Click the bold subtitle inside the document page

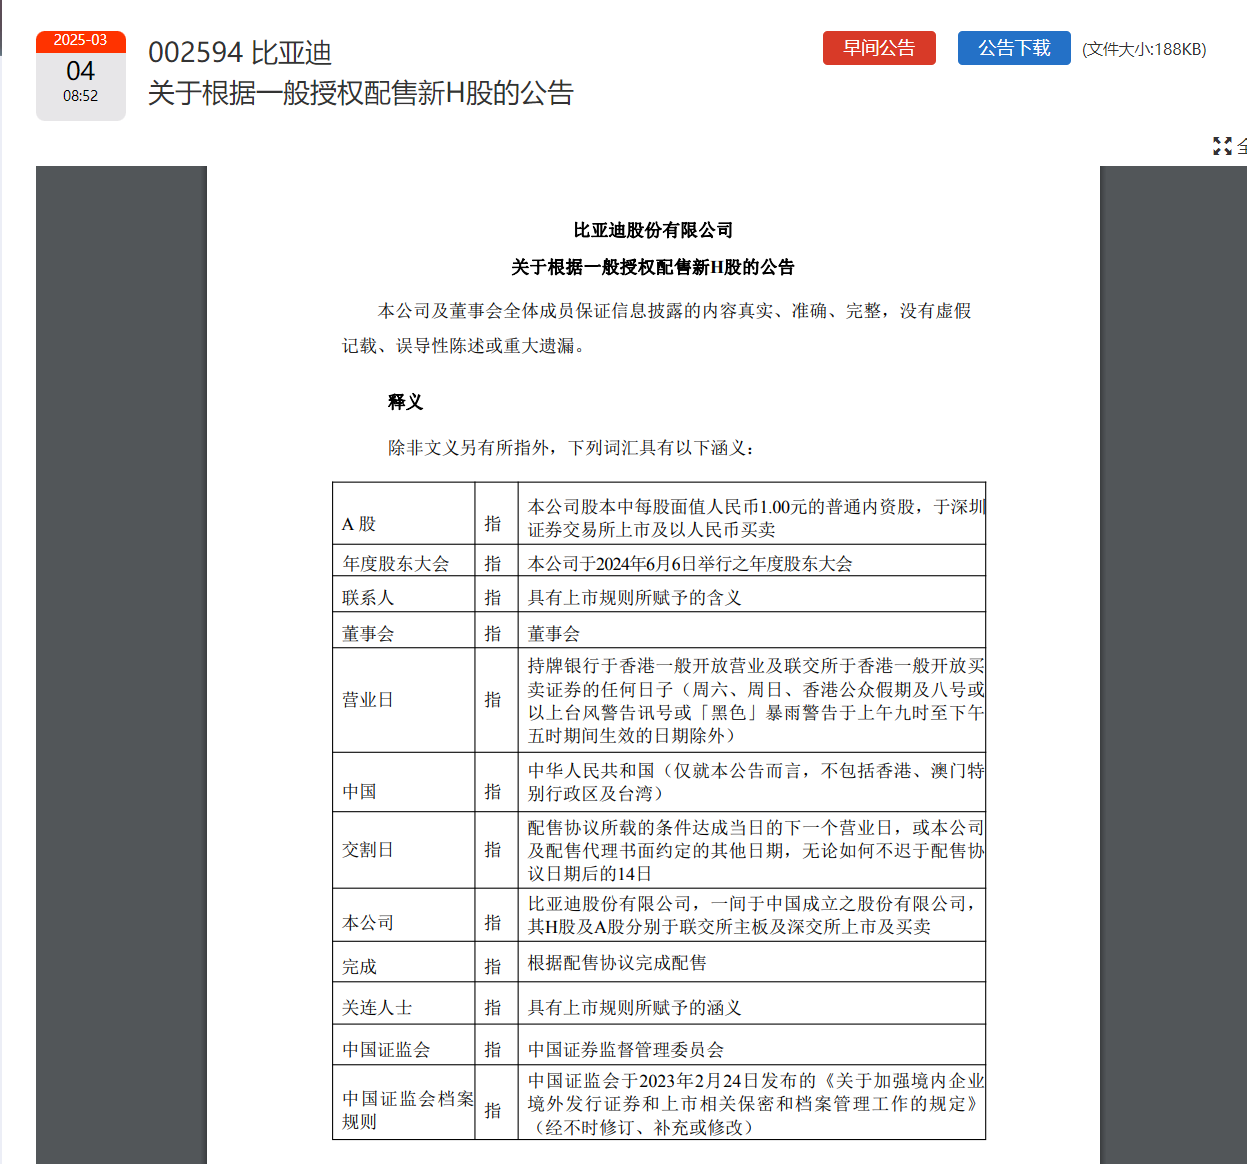(x=653, y=267)
